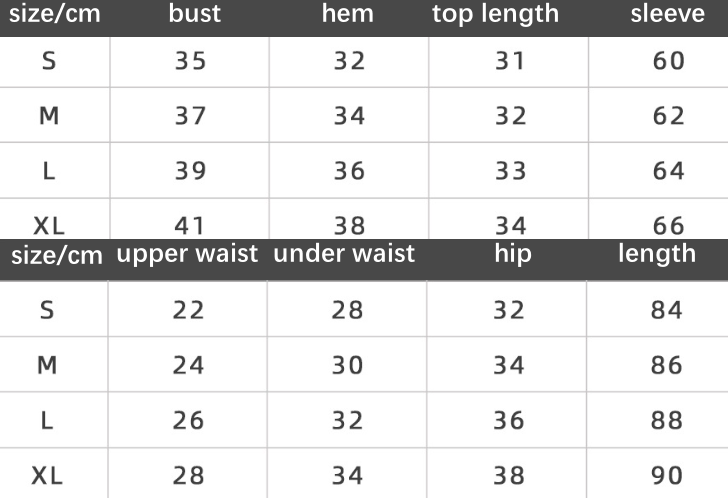This screenshot has width=728, height=498.
Task: Click top length value 33 for size L
Action: click(x=509, y=171)
